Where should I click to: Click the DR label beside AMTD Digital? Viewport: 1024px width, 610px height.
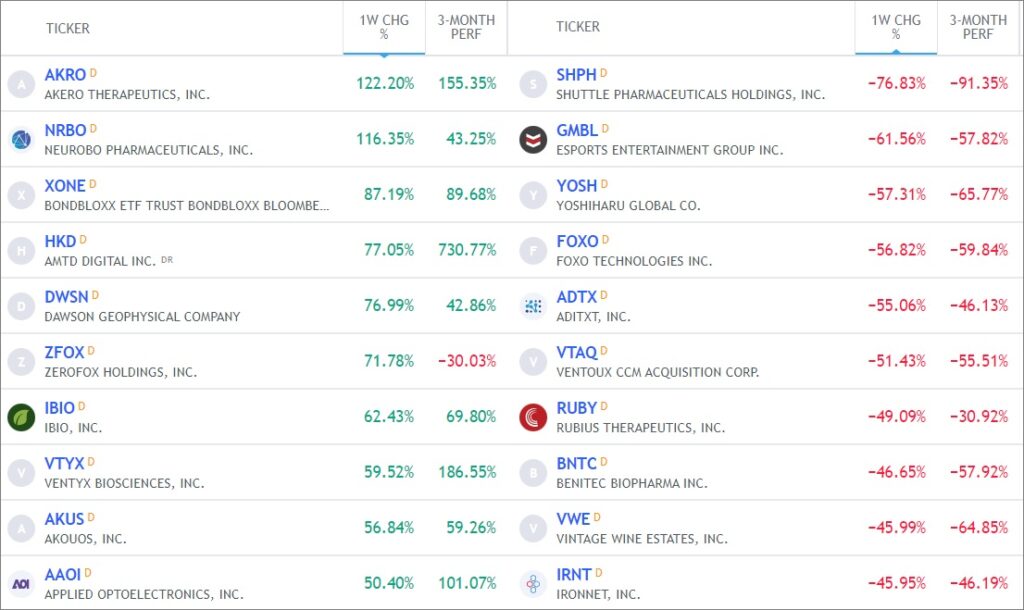(x=167, y=259)
